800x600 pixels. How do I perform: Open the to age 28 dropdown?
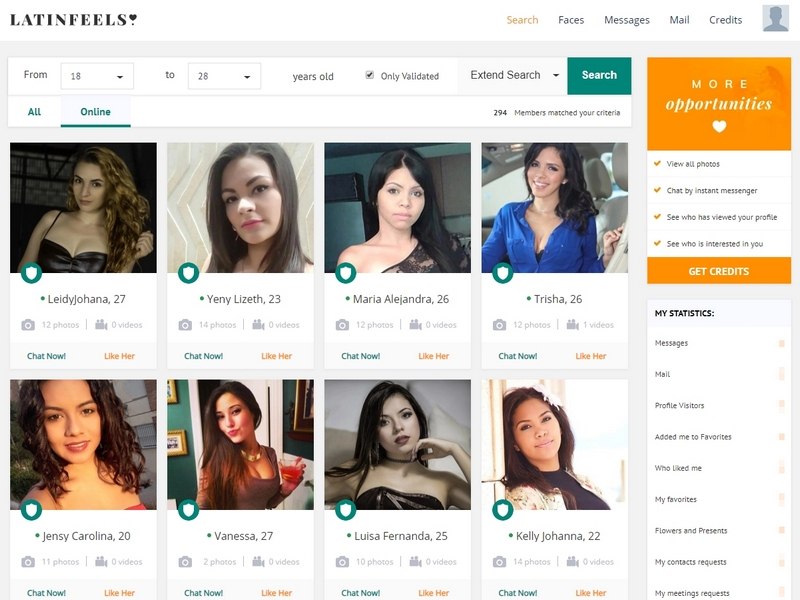224,76
